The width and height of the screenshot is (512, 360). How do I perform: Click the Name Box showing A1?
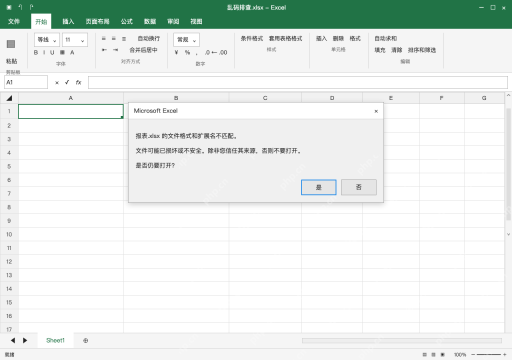[26, 82]
